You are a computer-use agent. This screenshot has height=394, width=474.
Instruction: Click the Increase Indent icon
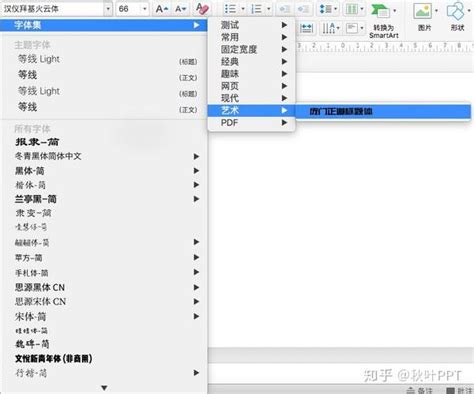pyautogui.click(x=303, y=9)
